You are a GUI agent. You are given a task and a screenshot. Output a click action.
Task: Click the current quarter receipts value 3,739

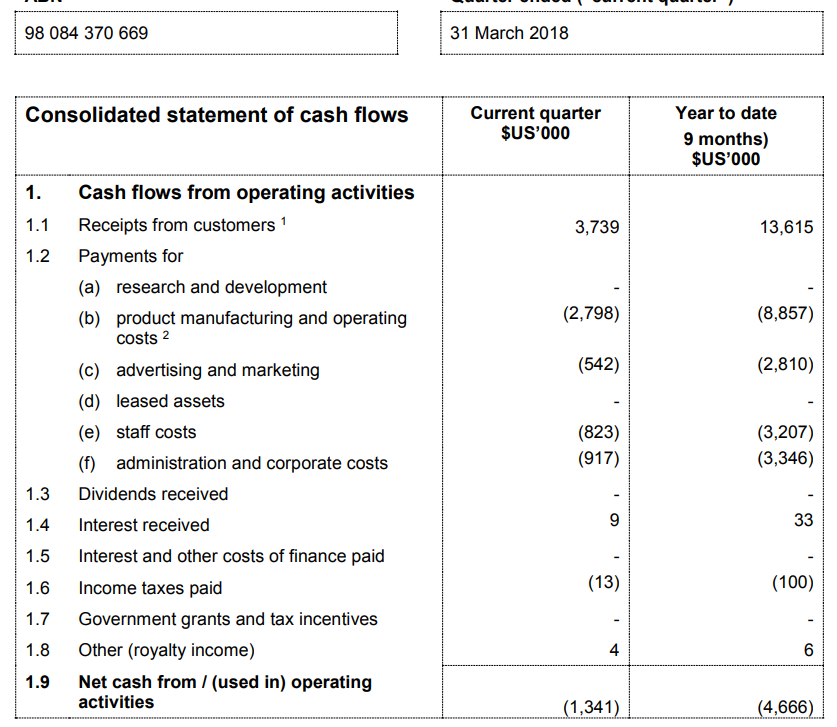click(x=597, y=227)
